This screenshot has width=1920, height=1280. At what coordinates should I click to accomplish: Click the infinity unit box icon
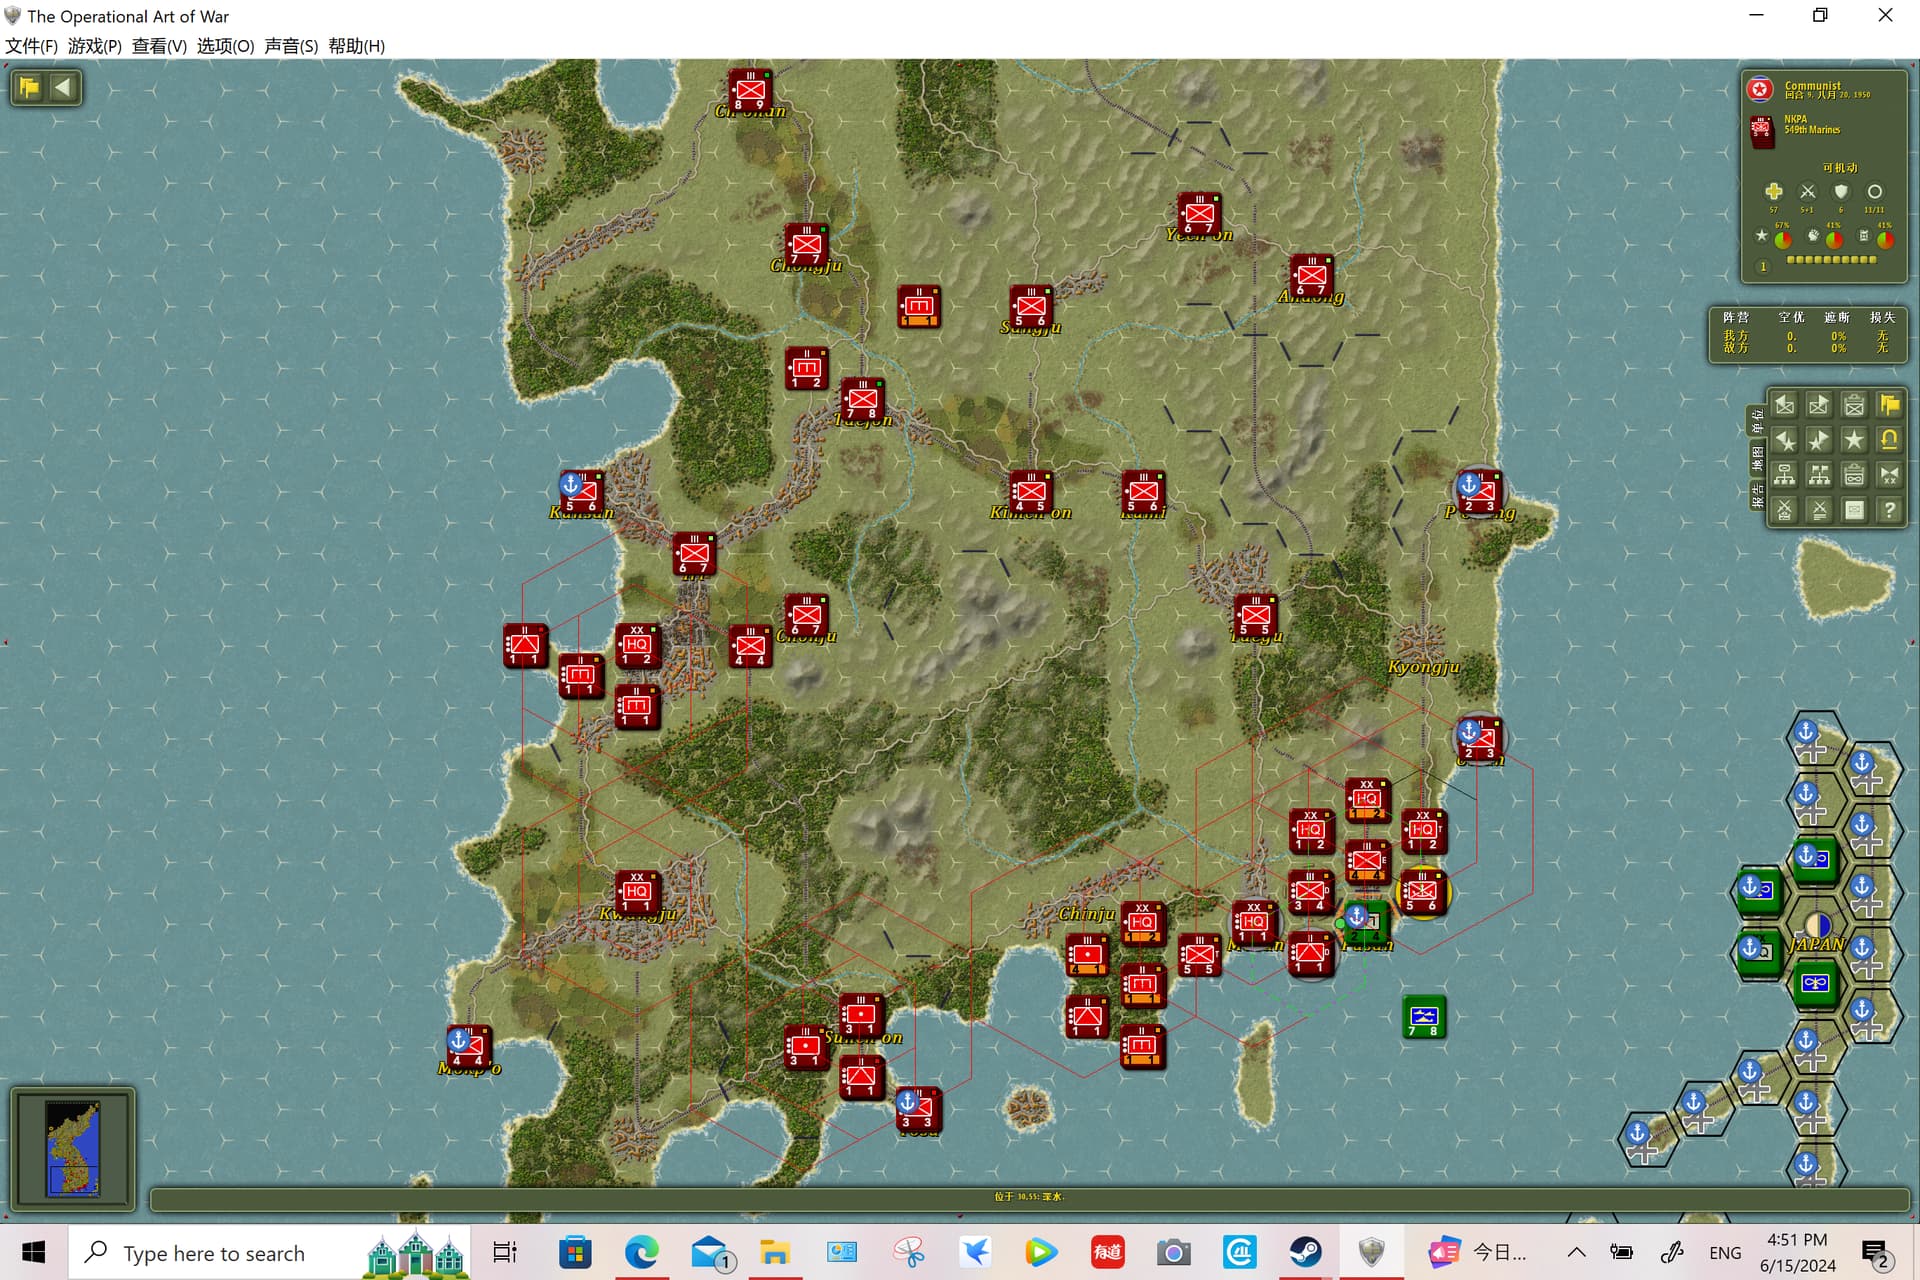coord(1854,475)
